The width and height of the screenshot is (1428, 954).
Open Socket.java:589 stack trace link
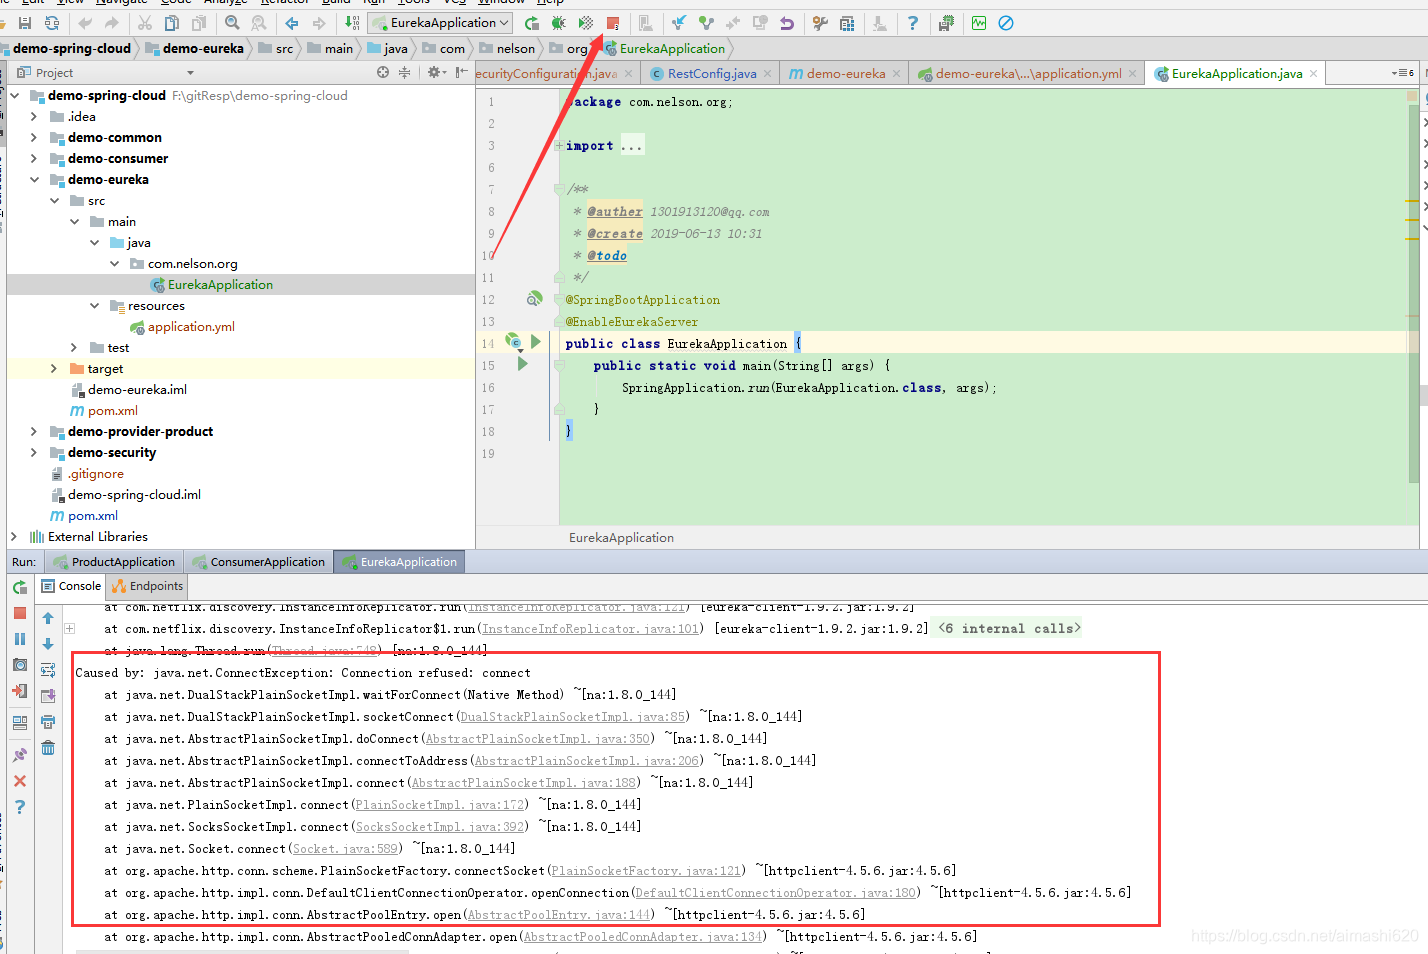344,849
